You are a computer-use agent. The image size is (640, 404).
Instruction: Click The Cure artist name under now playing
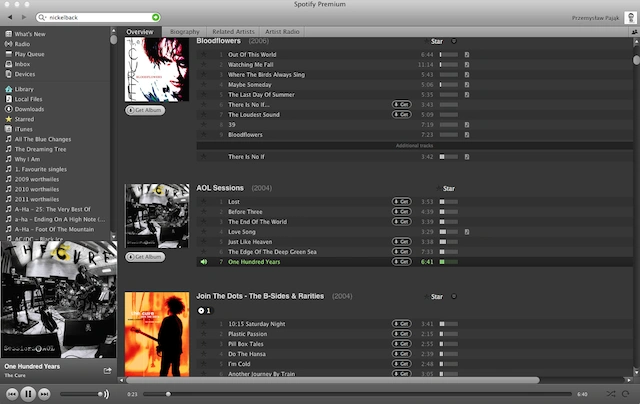pyautogui.click(x=15, y=375)
